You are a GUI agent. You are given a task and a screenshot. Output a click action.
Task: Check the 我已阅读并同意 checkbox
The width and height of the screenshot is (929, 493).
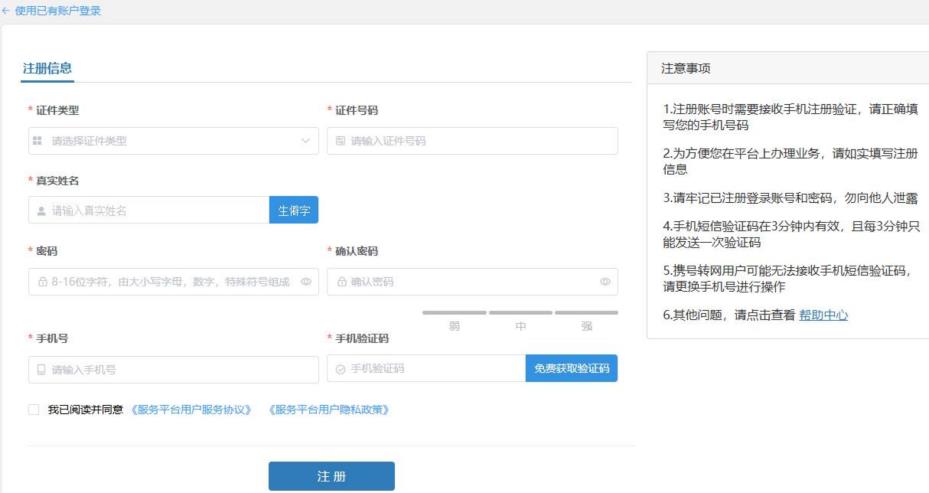[34, 409]
